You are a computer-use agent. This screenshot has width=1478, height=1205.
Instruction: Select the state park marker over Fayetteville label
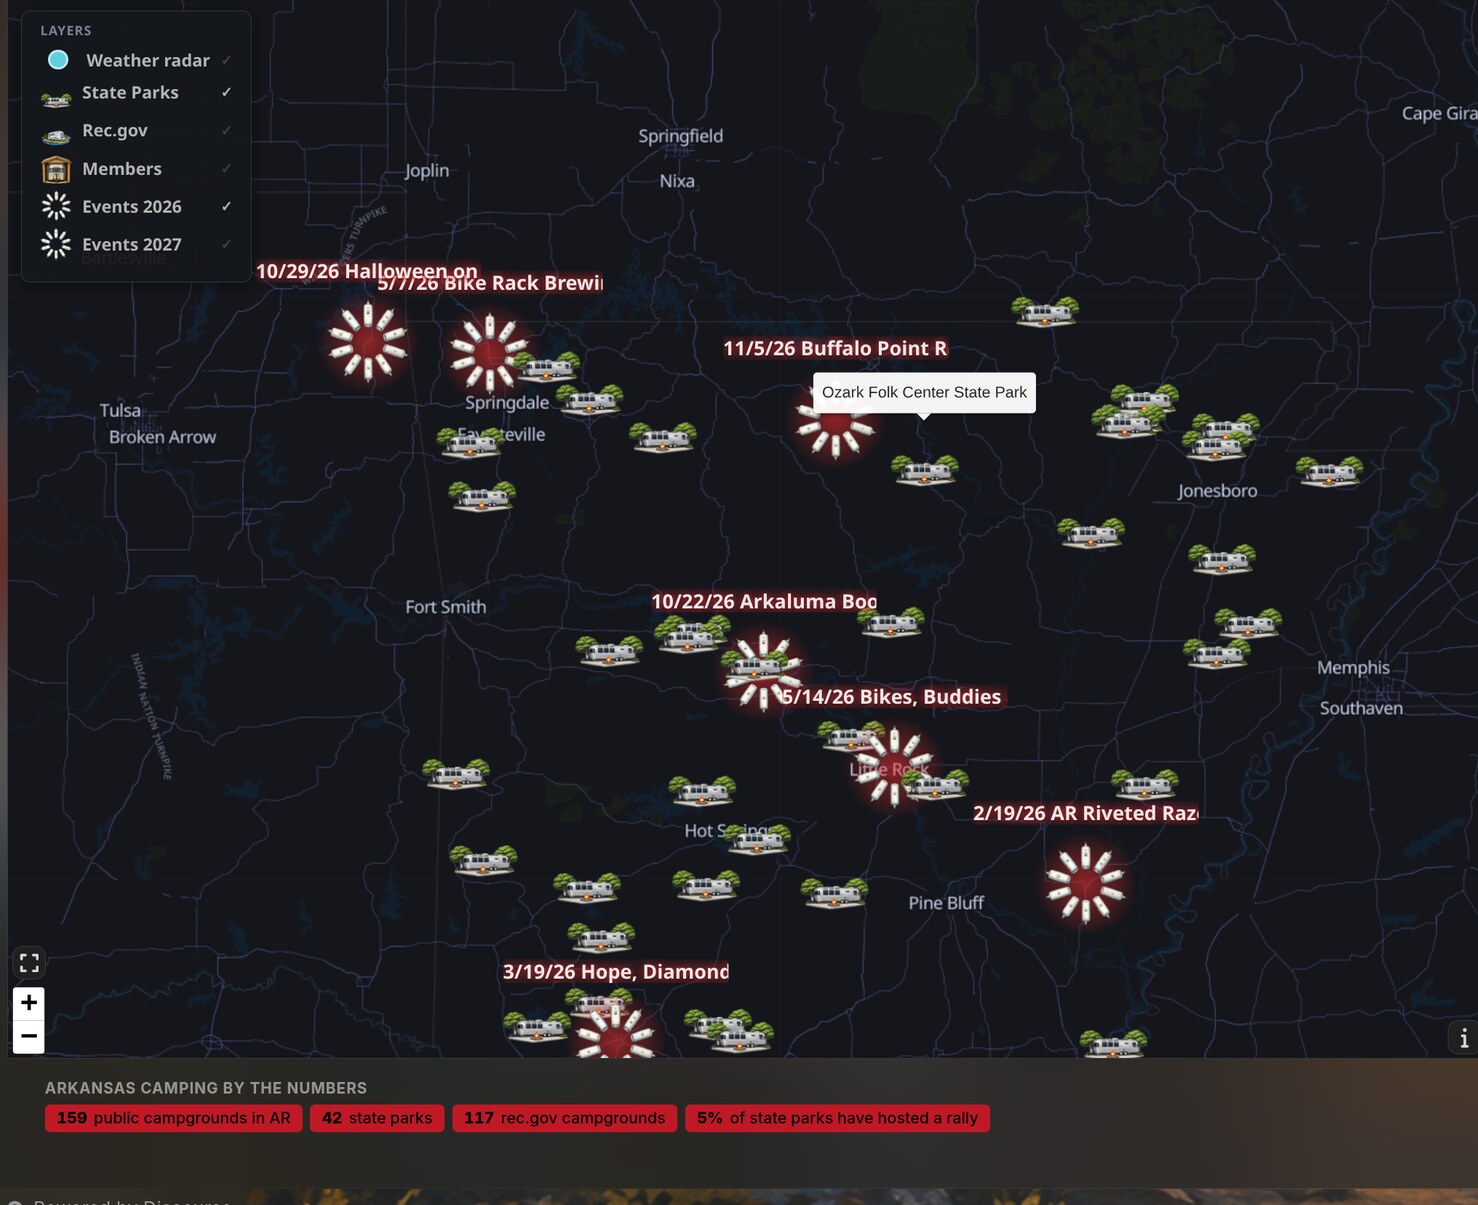pyautogui.click(x=471, y=442)
